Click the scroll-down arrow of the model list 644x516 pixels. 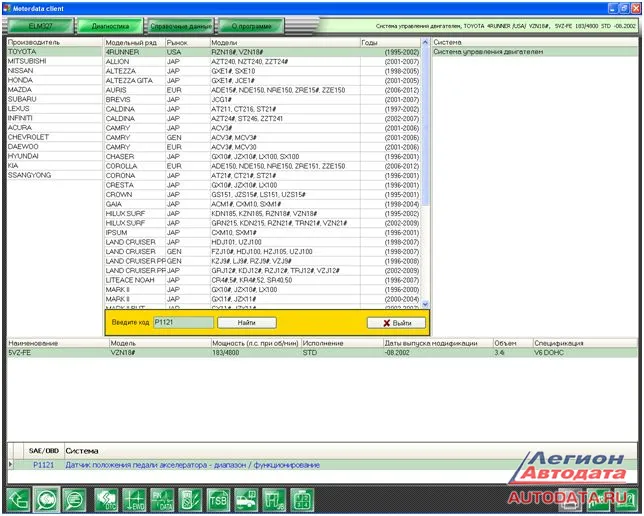(425, 304)
